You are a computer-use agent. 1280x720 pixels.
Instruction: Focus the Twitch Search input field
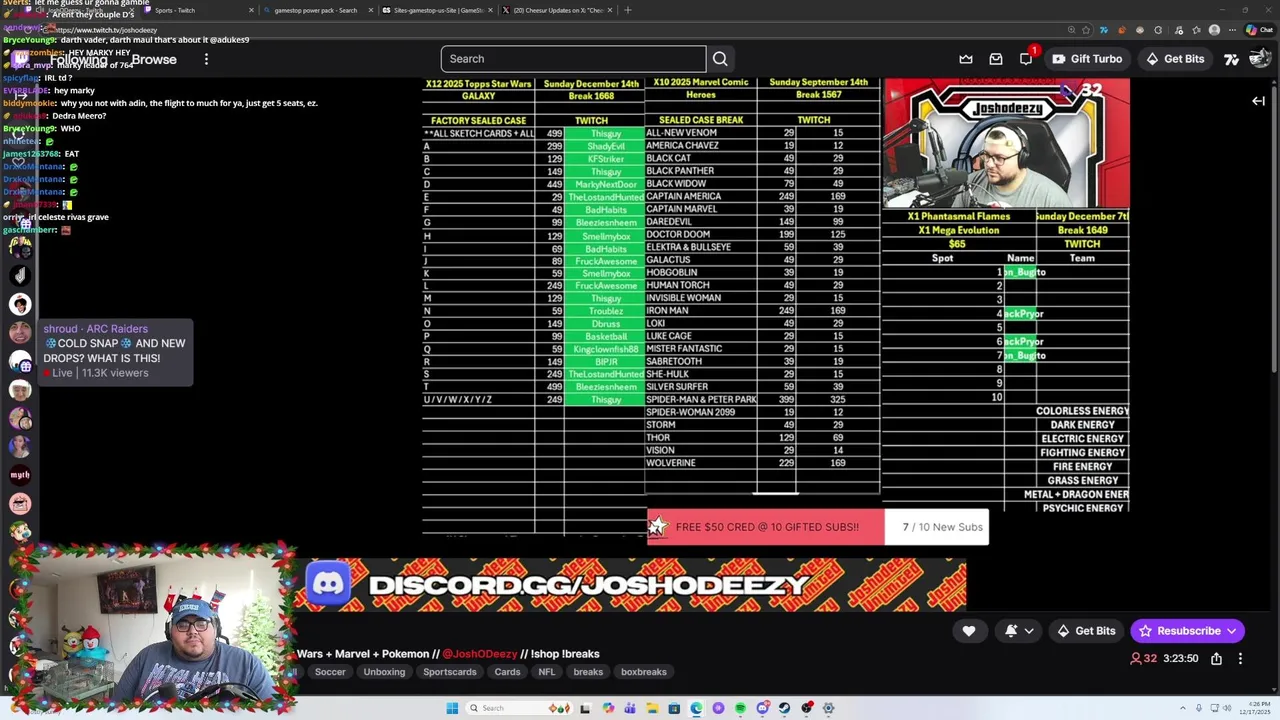tap(573, 59)
